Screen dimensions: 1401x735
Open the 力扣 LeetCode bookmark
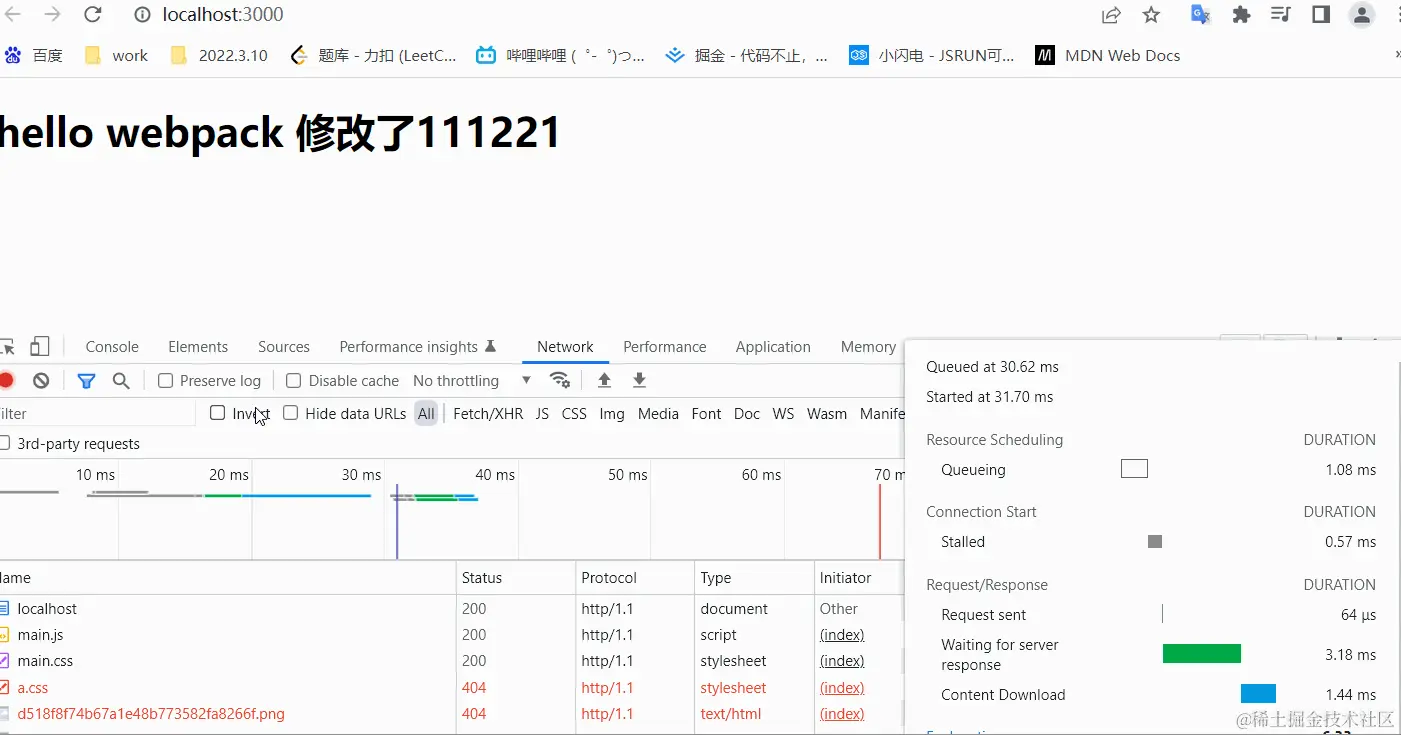[x=373, y=56]
